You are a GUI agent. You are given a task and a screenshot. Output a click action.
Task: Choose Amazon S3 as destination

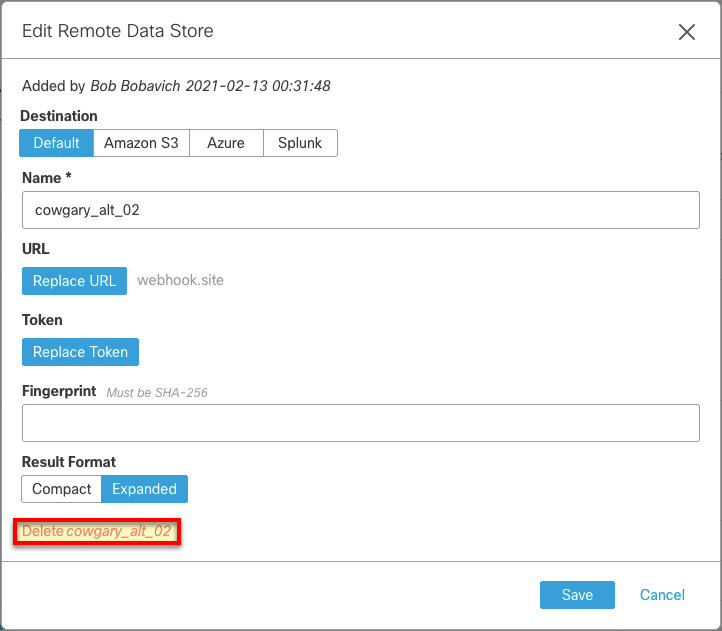point(141,143)
